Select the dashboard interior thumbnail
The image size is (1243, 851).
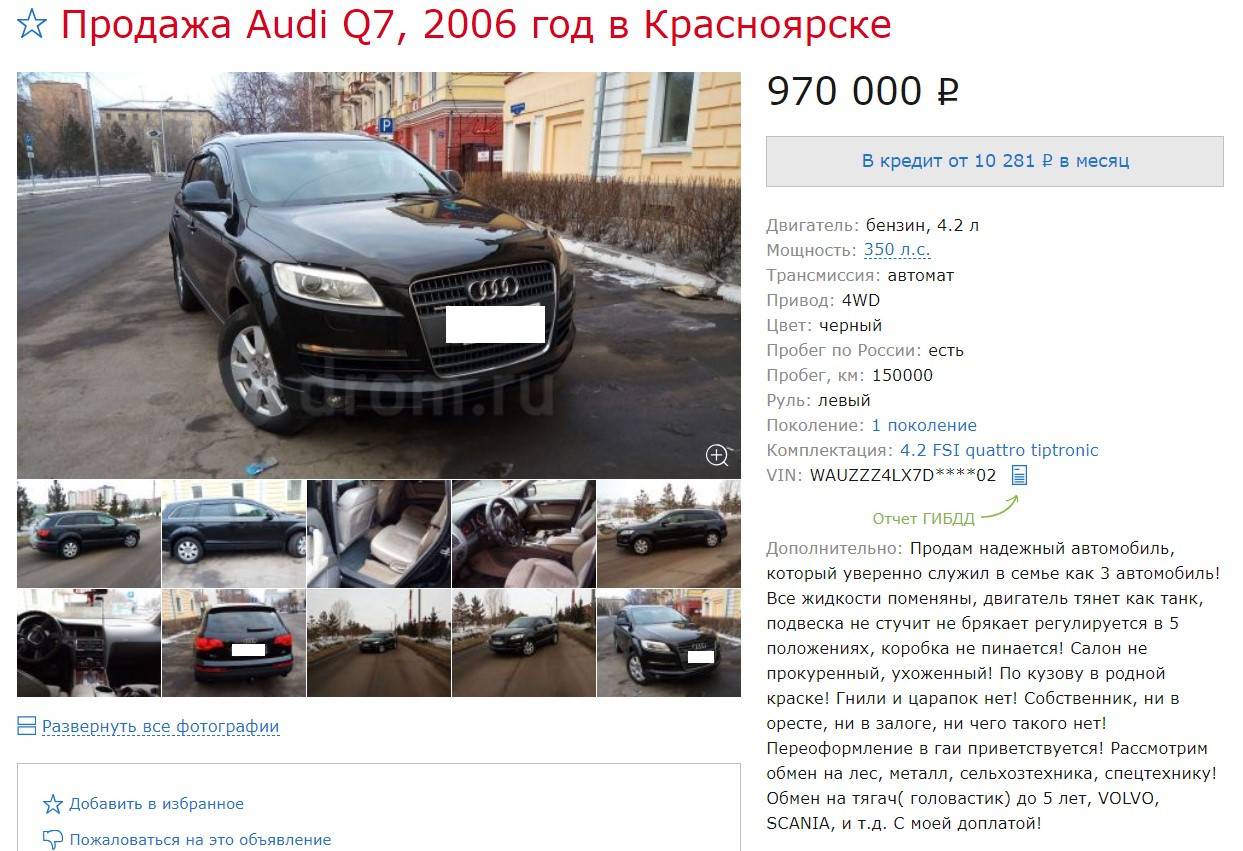[x=89, y=643]
